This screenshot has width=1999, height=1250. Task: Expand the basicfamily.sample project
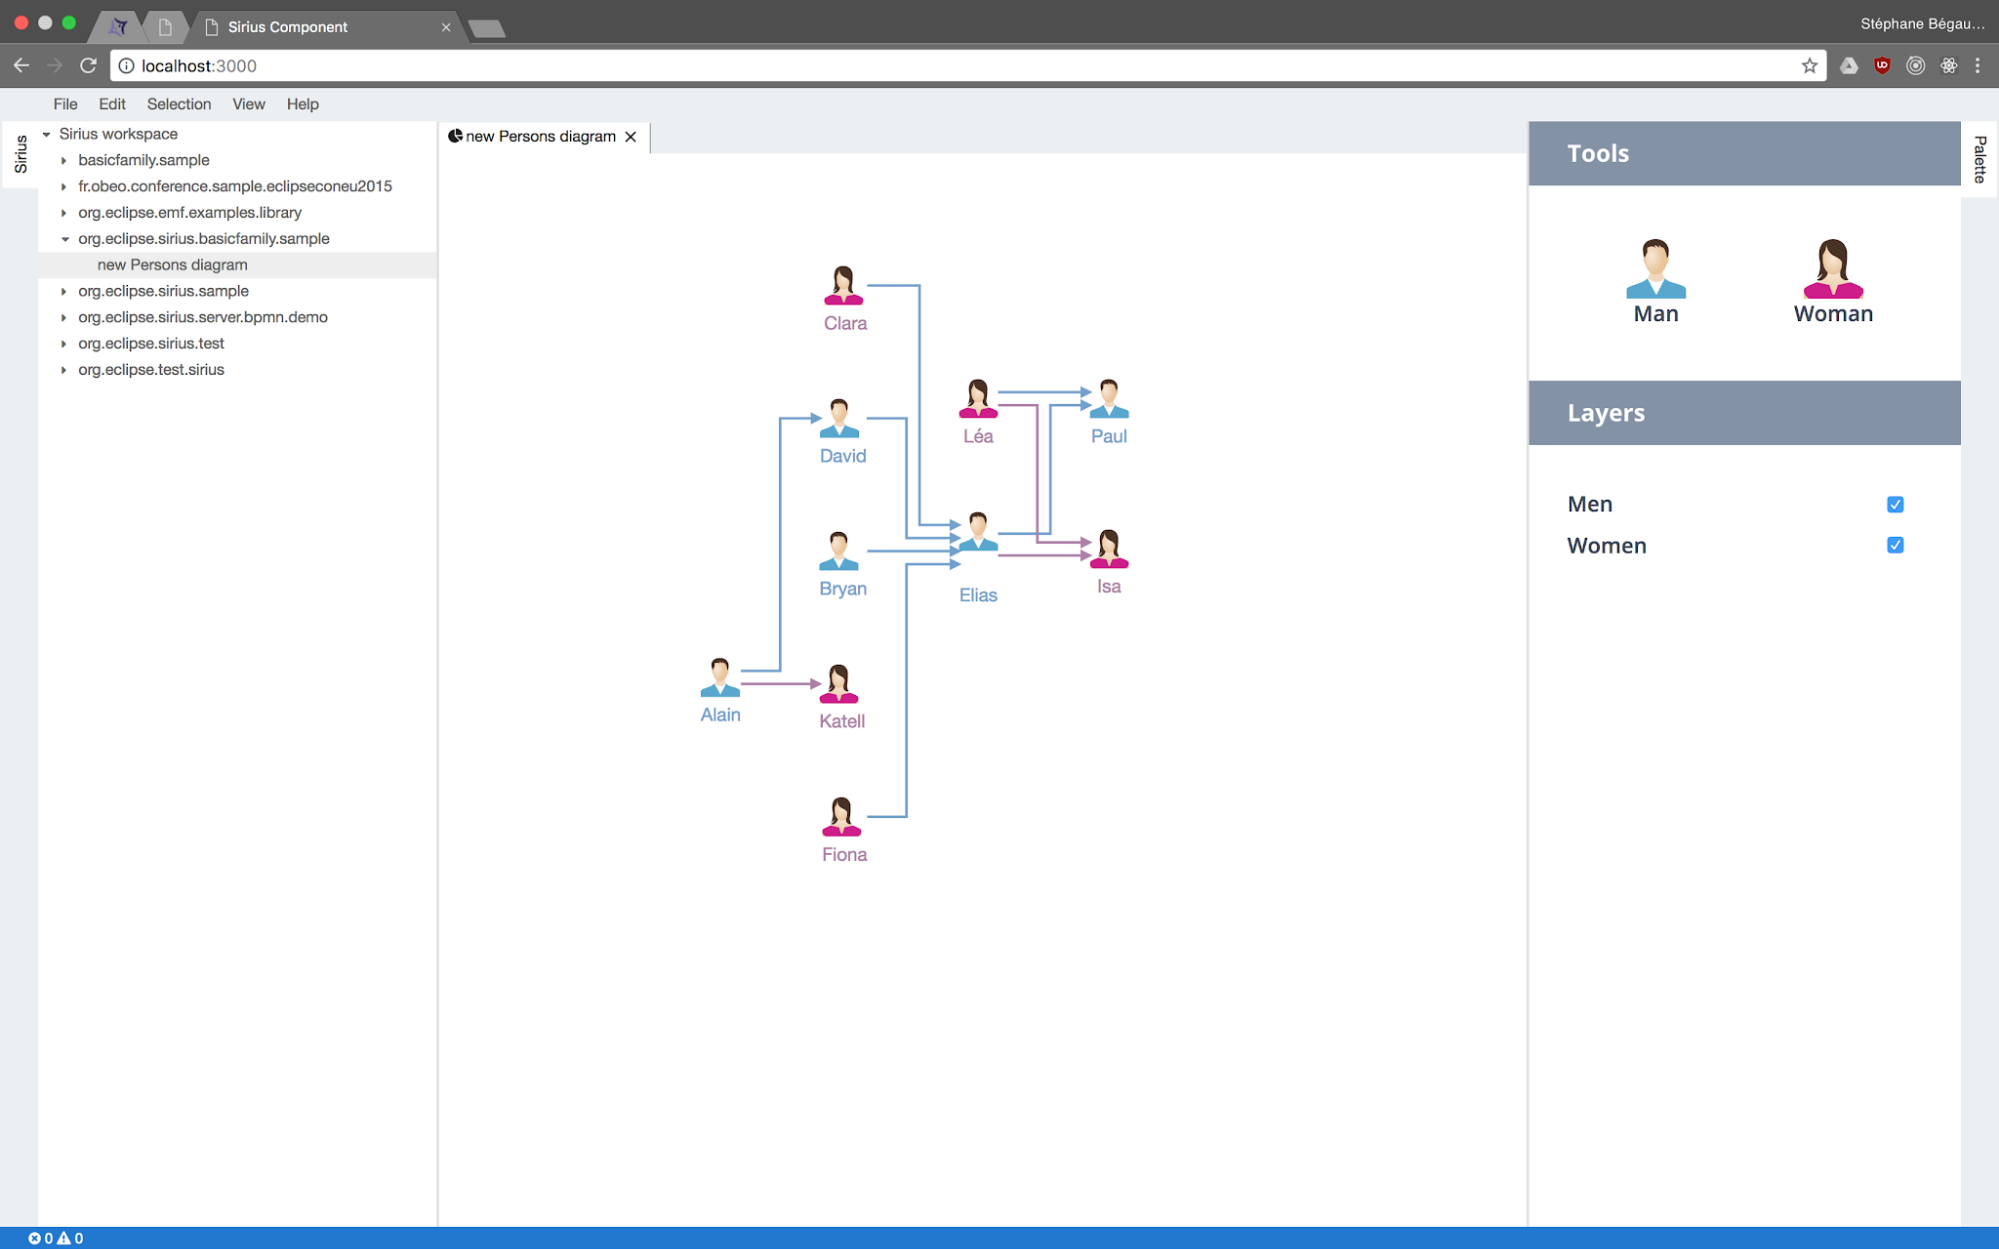pos(64,160)
